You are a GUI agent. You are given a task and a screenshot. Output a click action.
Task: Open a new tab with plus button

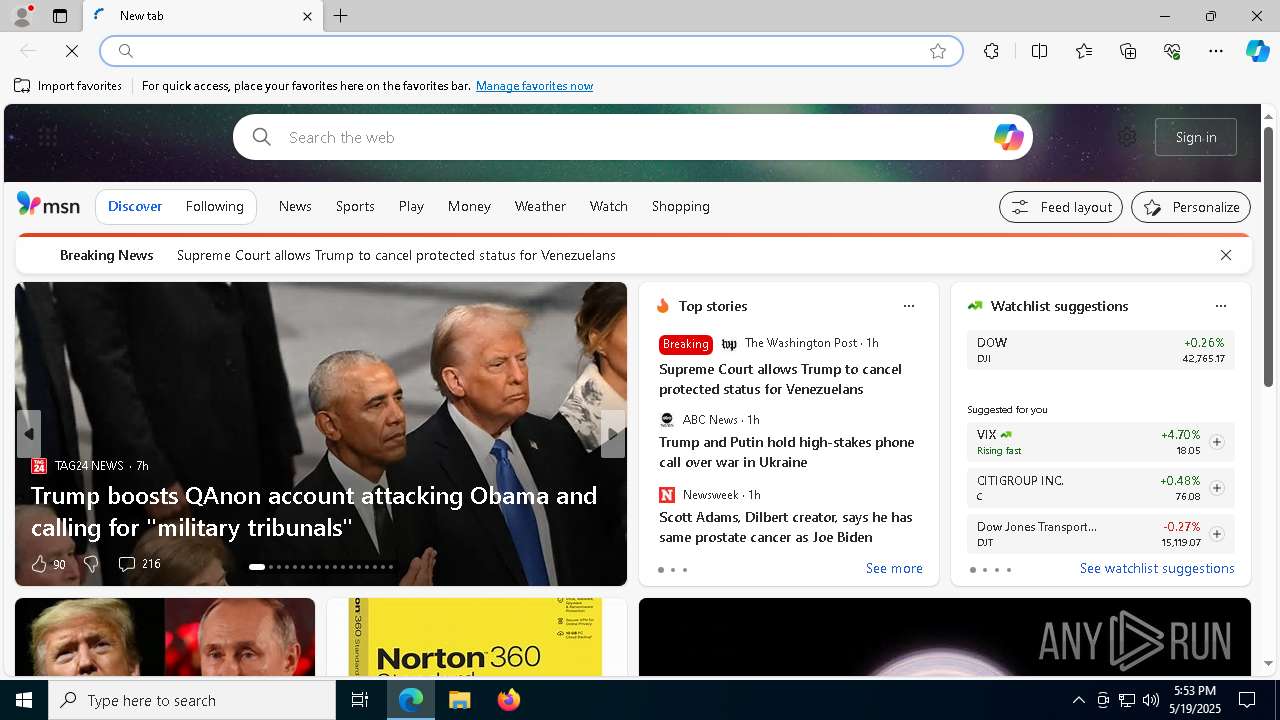[341, 16]
